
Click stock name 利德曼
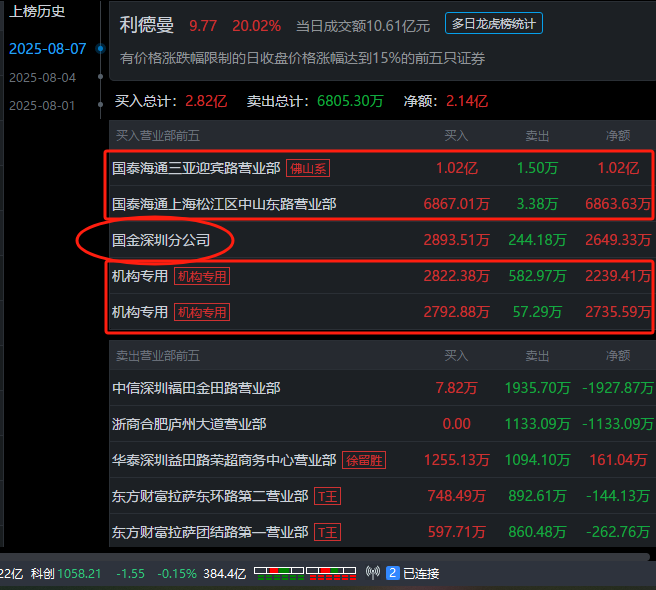pyautogui.click(x=146, y=25)
